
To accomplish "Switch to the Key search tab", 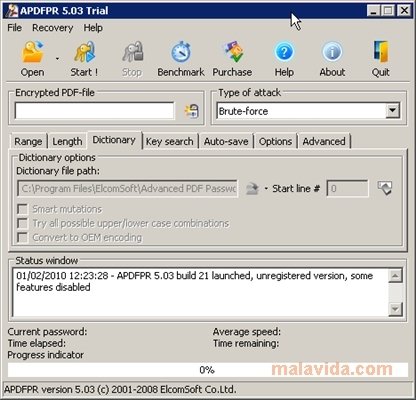I will (170, 141).
